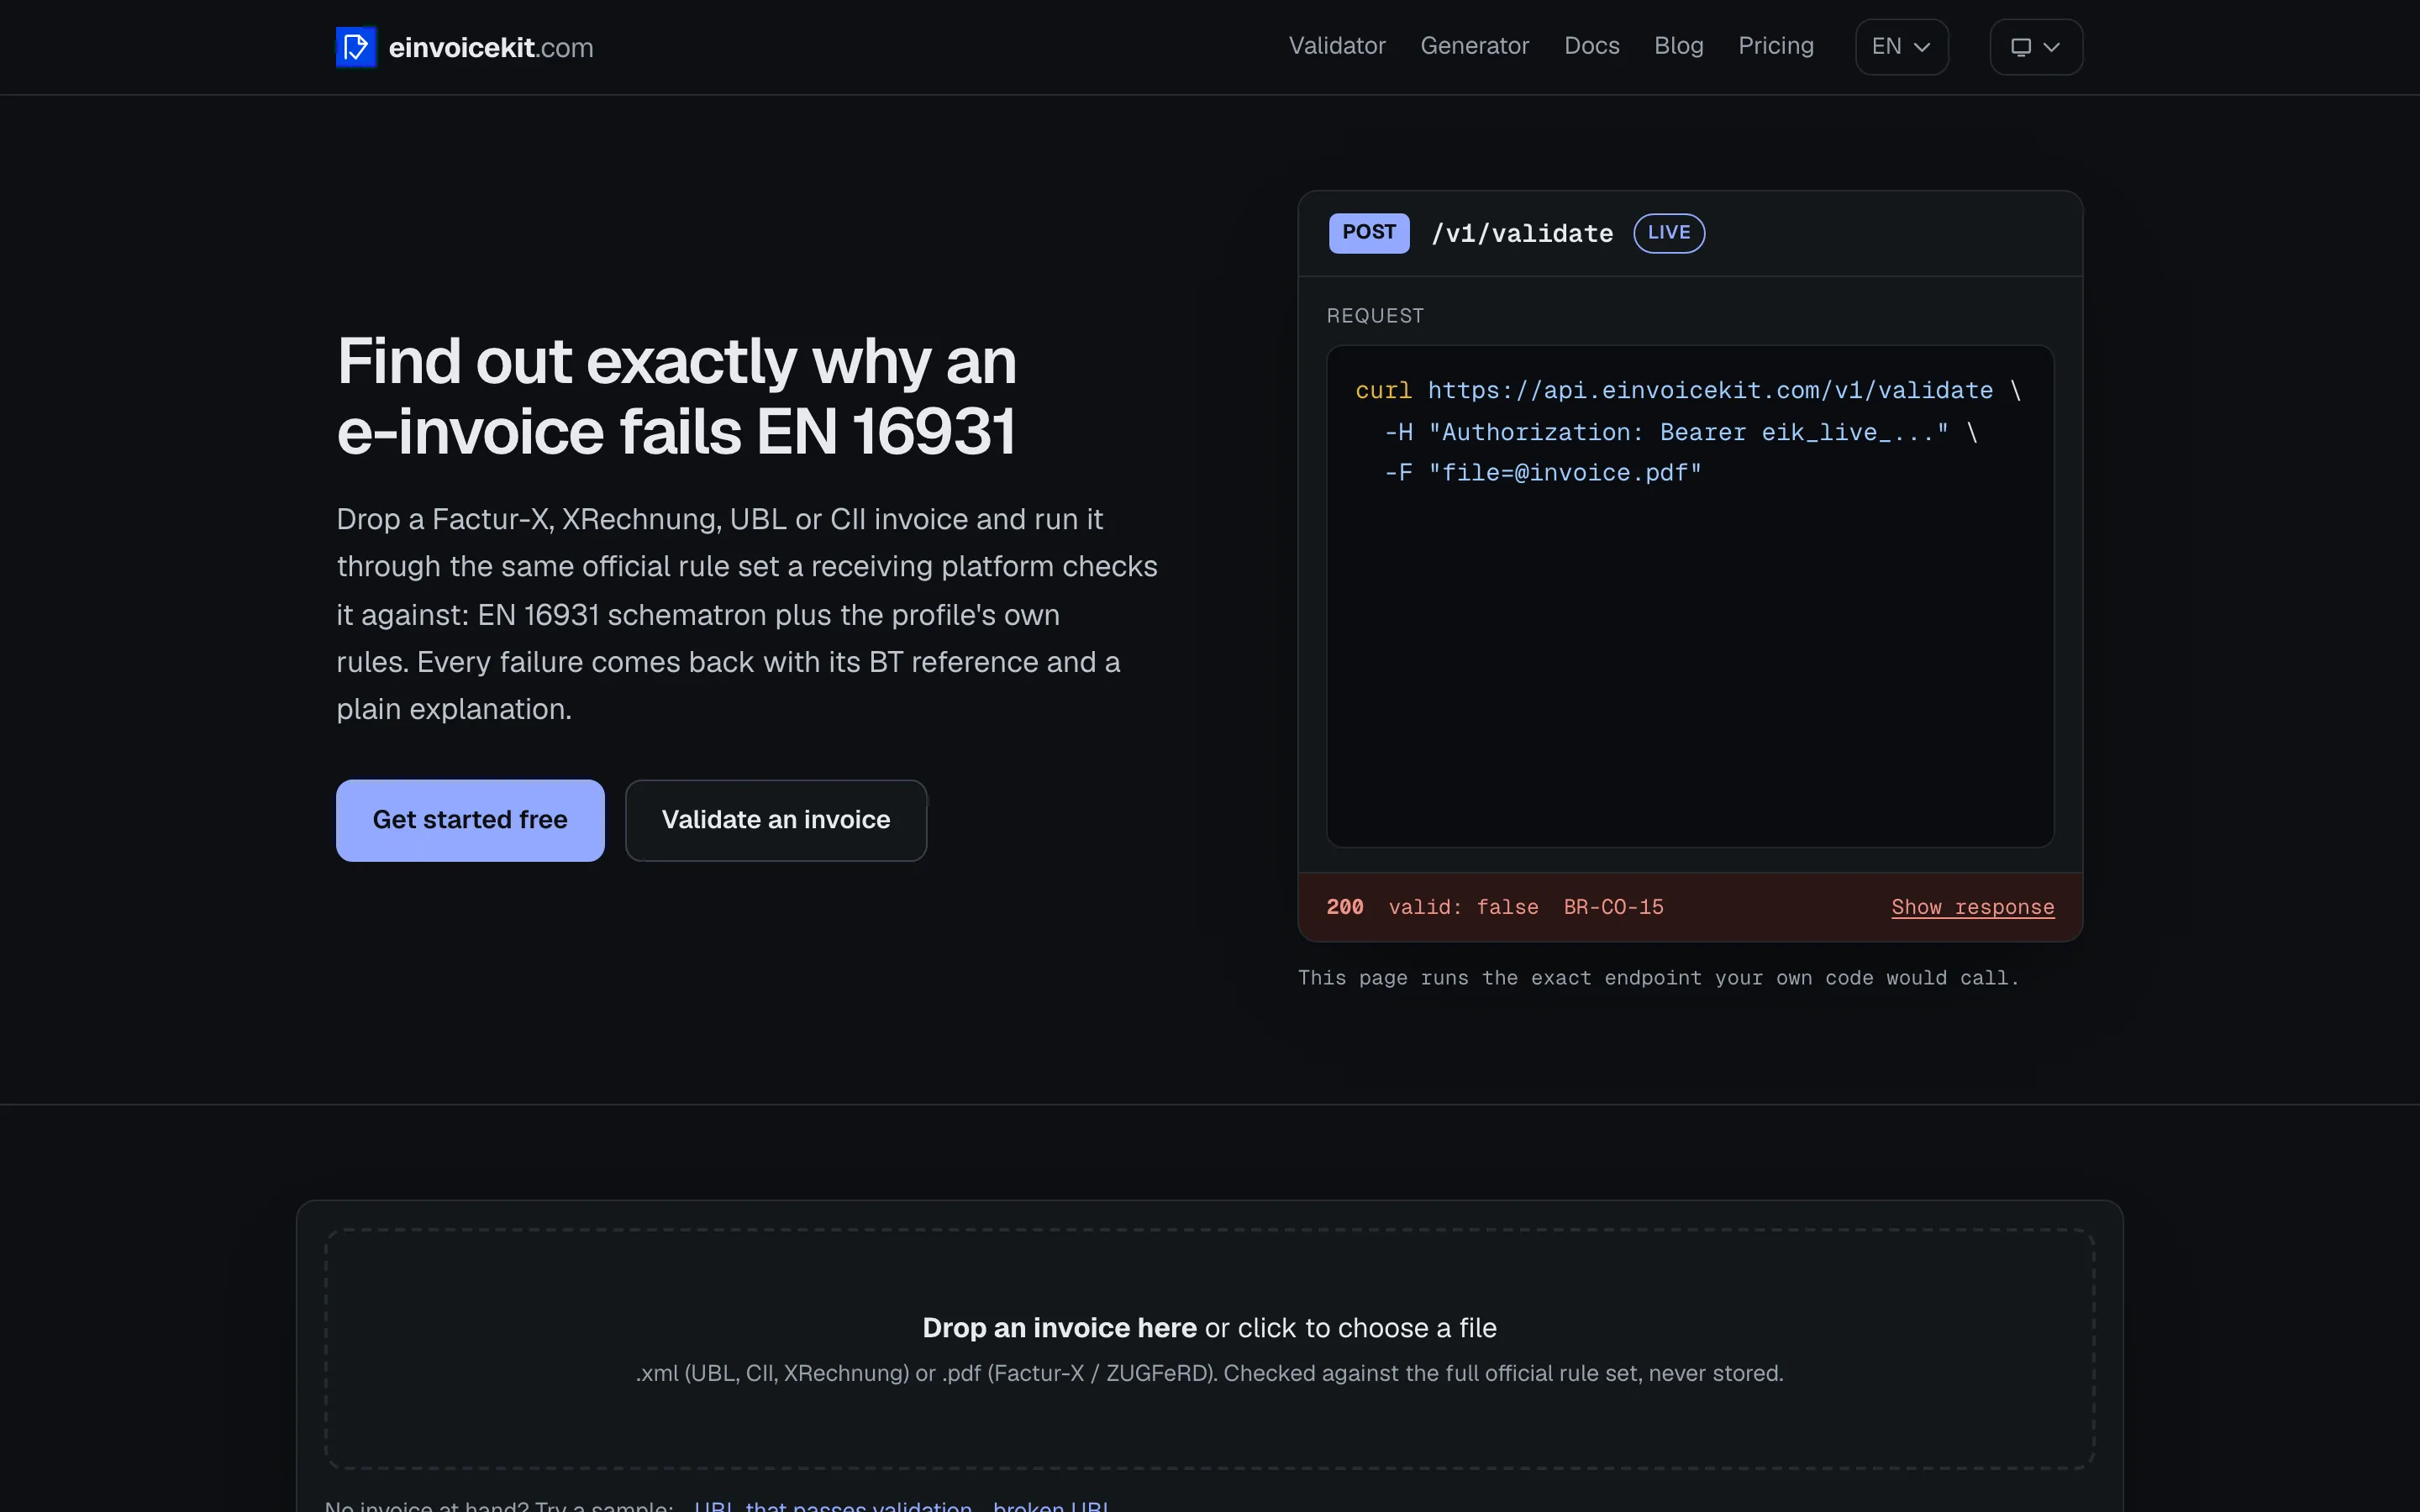Click the einvoicekit blue logo icon
This screenshot has height=1512, width=2420.
click(x=356, y=47)
